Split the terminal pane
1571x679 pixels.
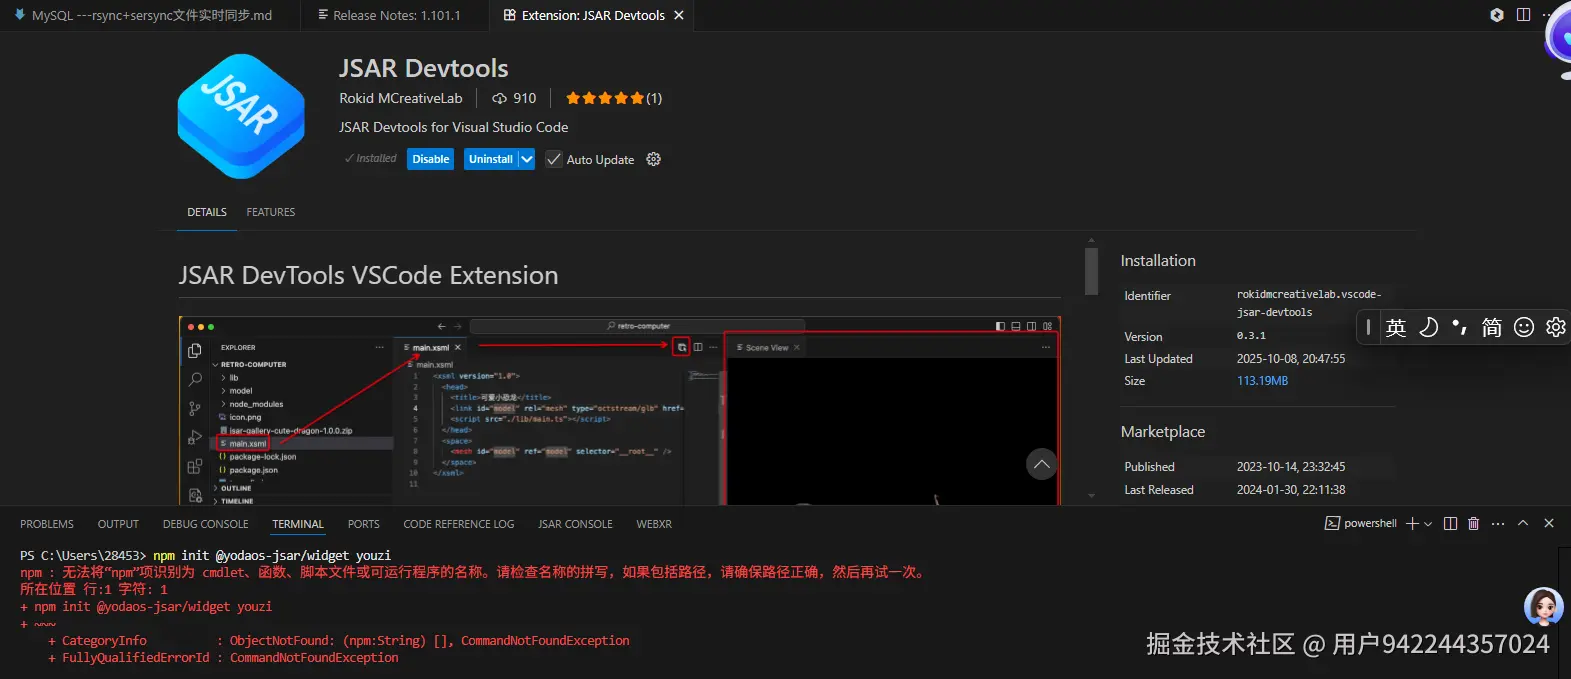(x=1450, y=524)
